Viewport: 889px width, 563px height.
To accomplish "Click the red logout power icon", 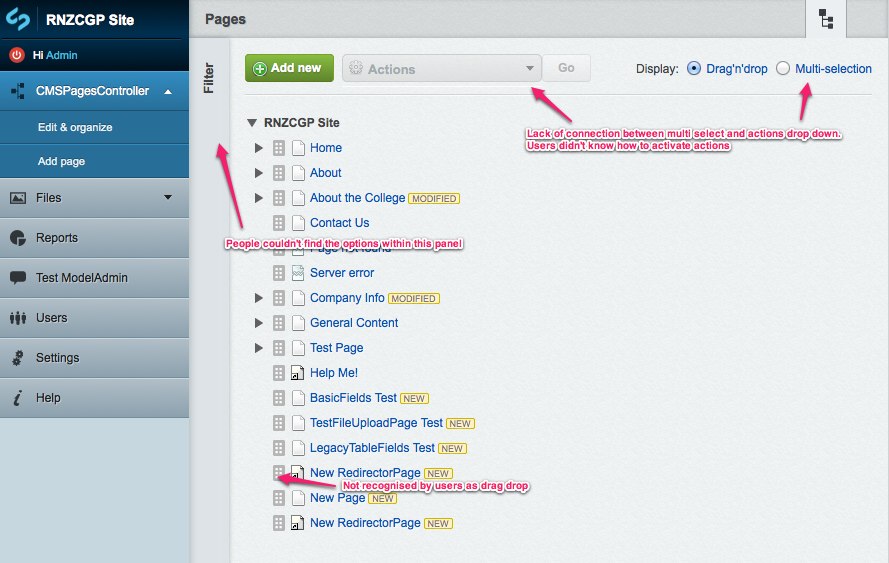I will tap(17, 55).
